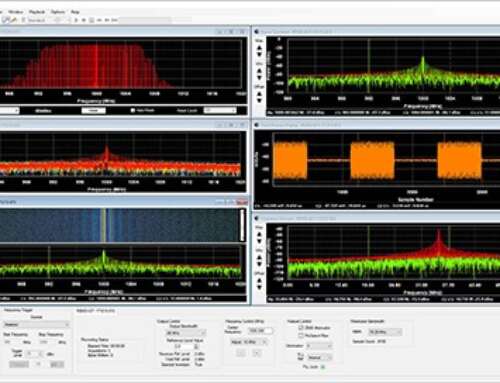
Task: Open the Output Bandwidth dropdown
Action: [x=186, y=333]
